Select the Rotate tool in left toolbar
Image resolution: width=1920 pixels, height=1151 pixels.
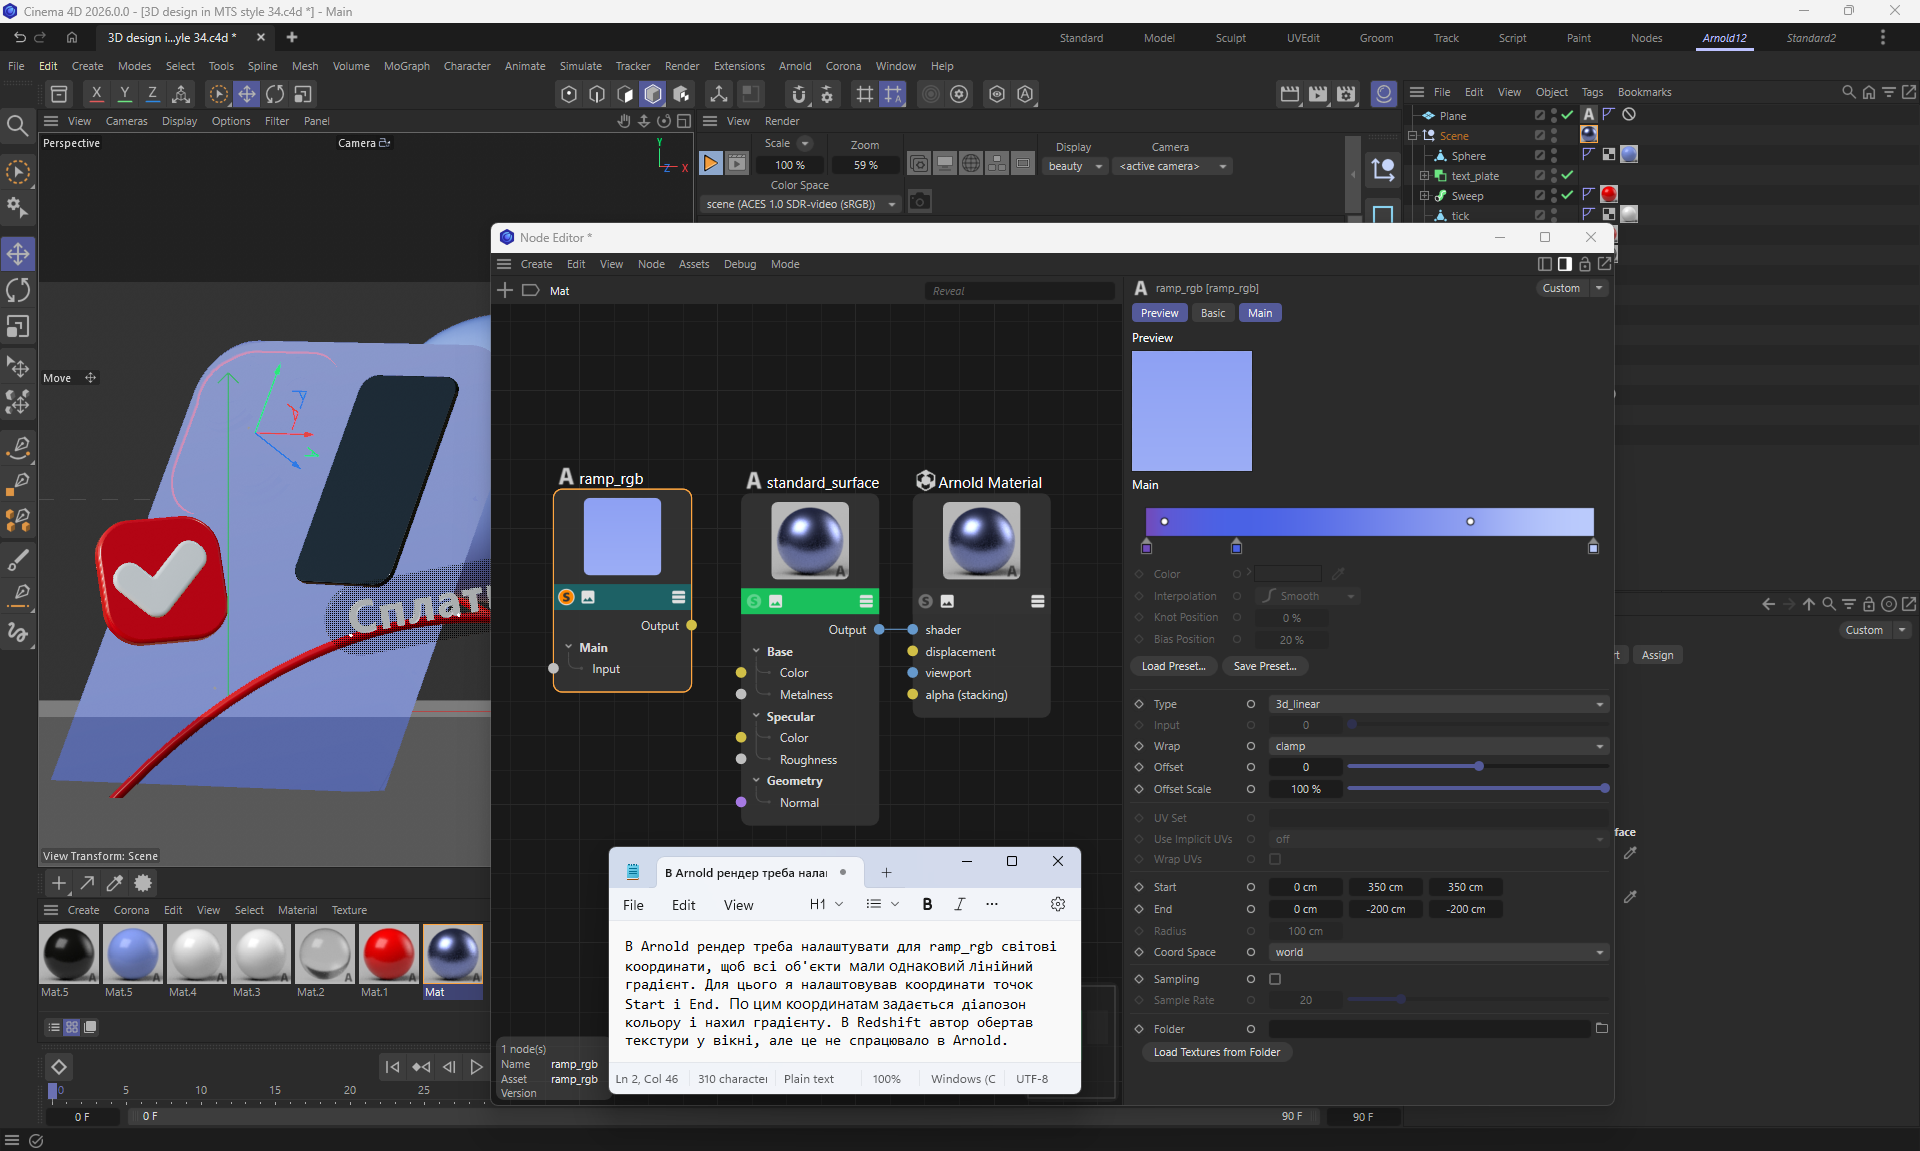click(18, 290)
